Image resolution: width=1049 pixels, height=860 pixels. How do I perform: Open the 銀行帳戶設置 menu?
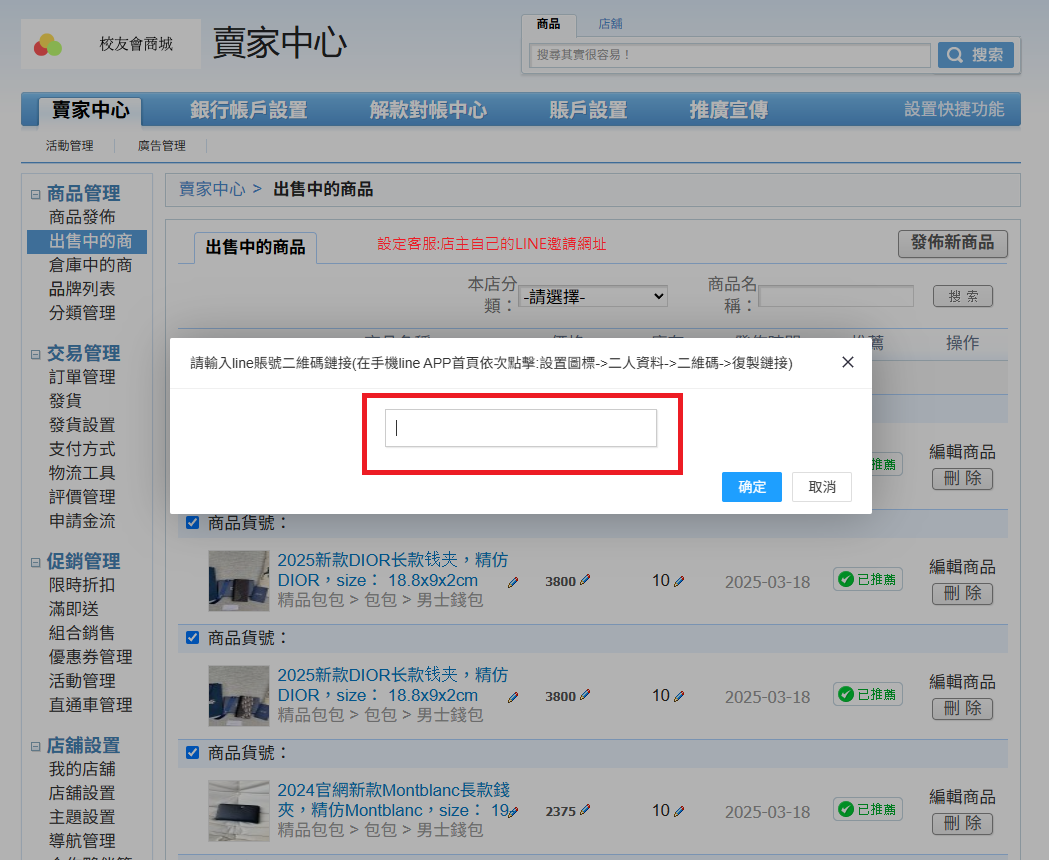248,110
